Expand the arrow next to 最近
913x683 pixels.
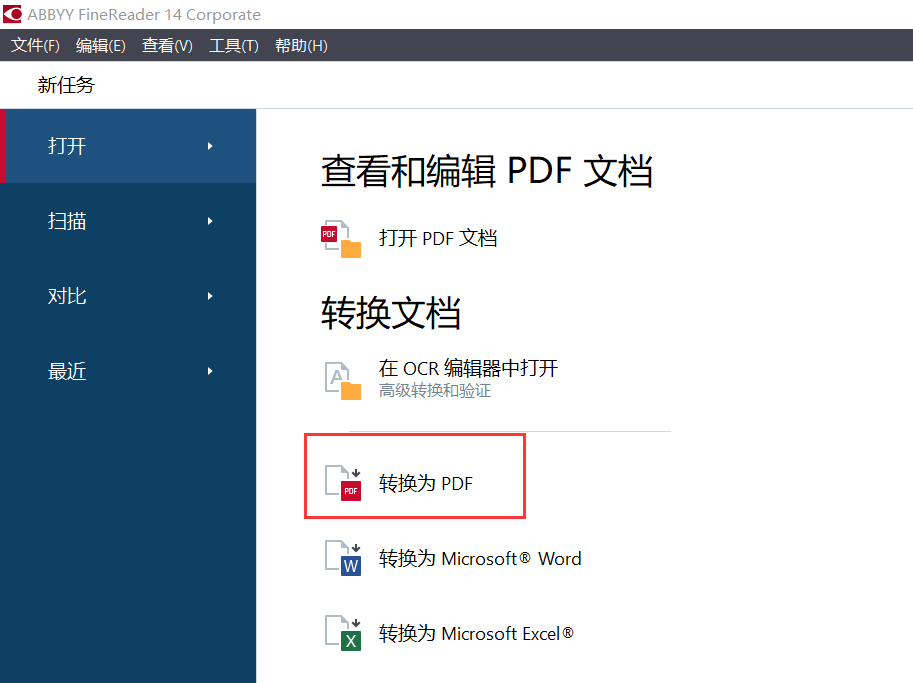click(x=210, y=371)
